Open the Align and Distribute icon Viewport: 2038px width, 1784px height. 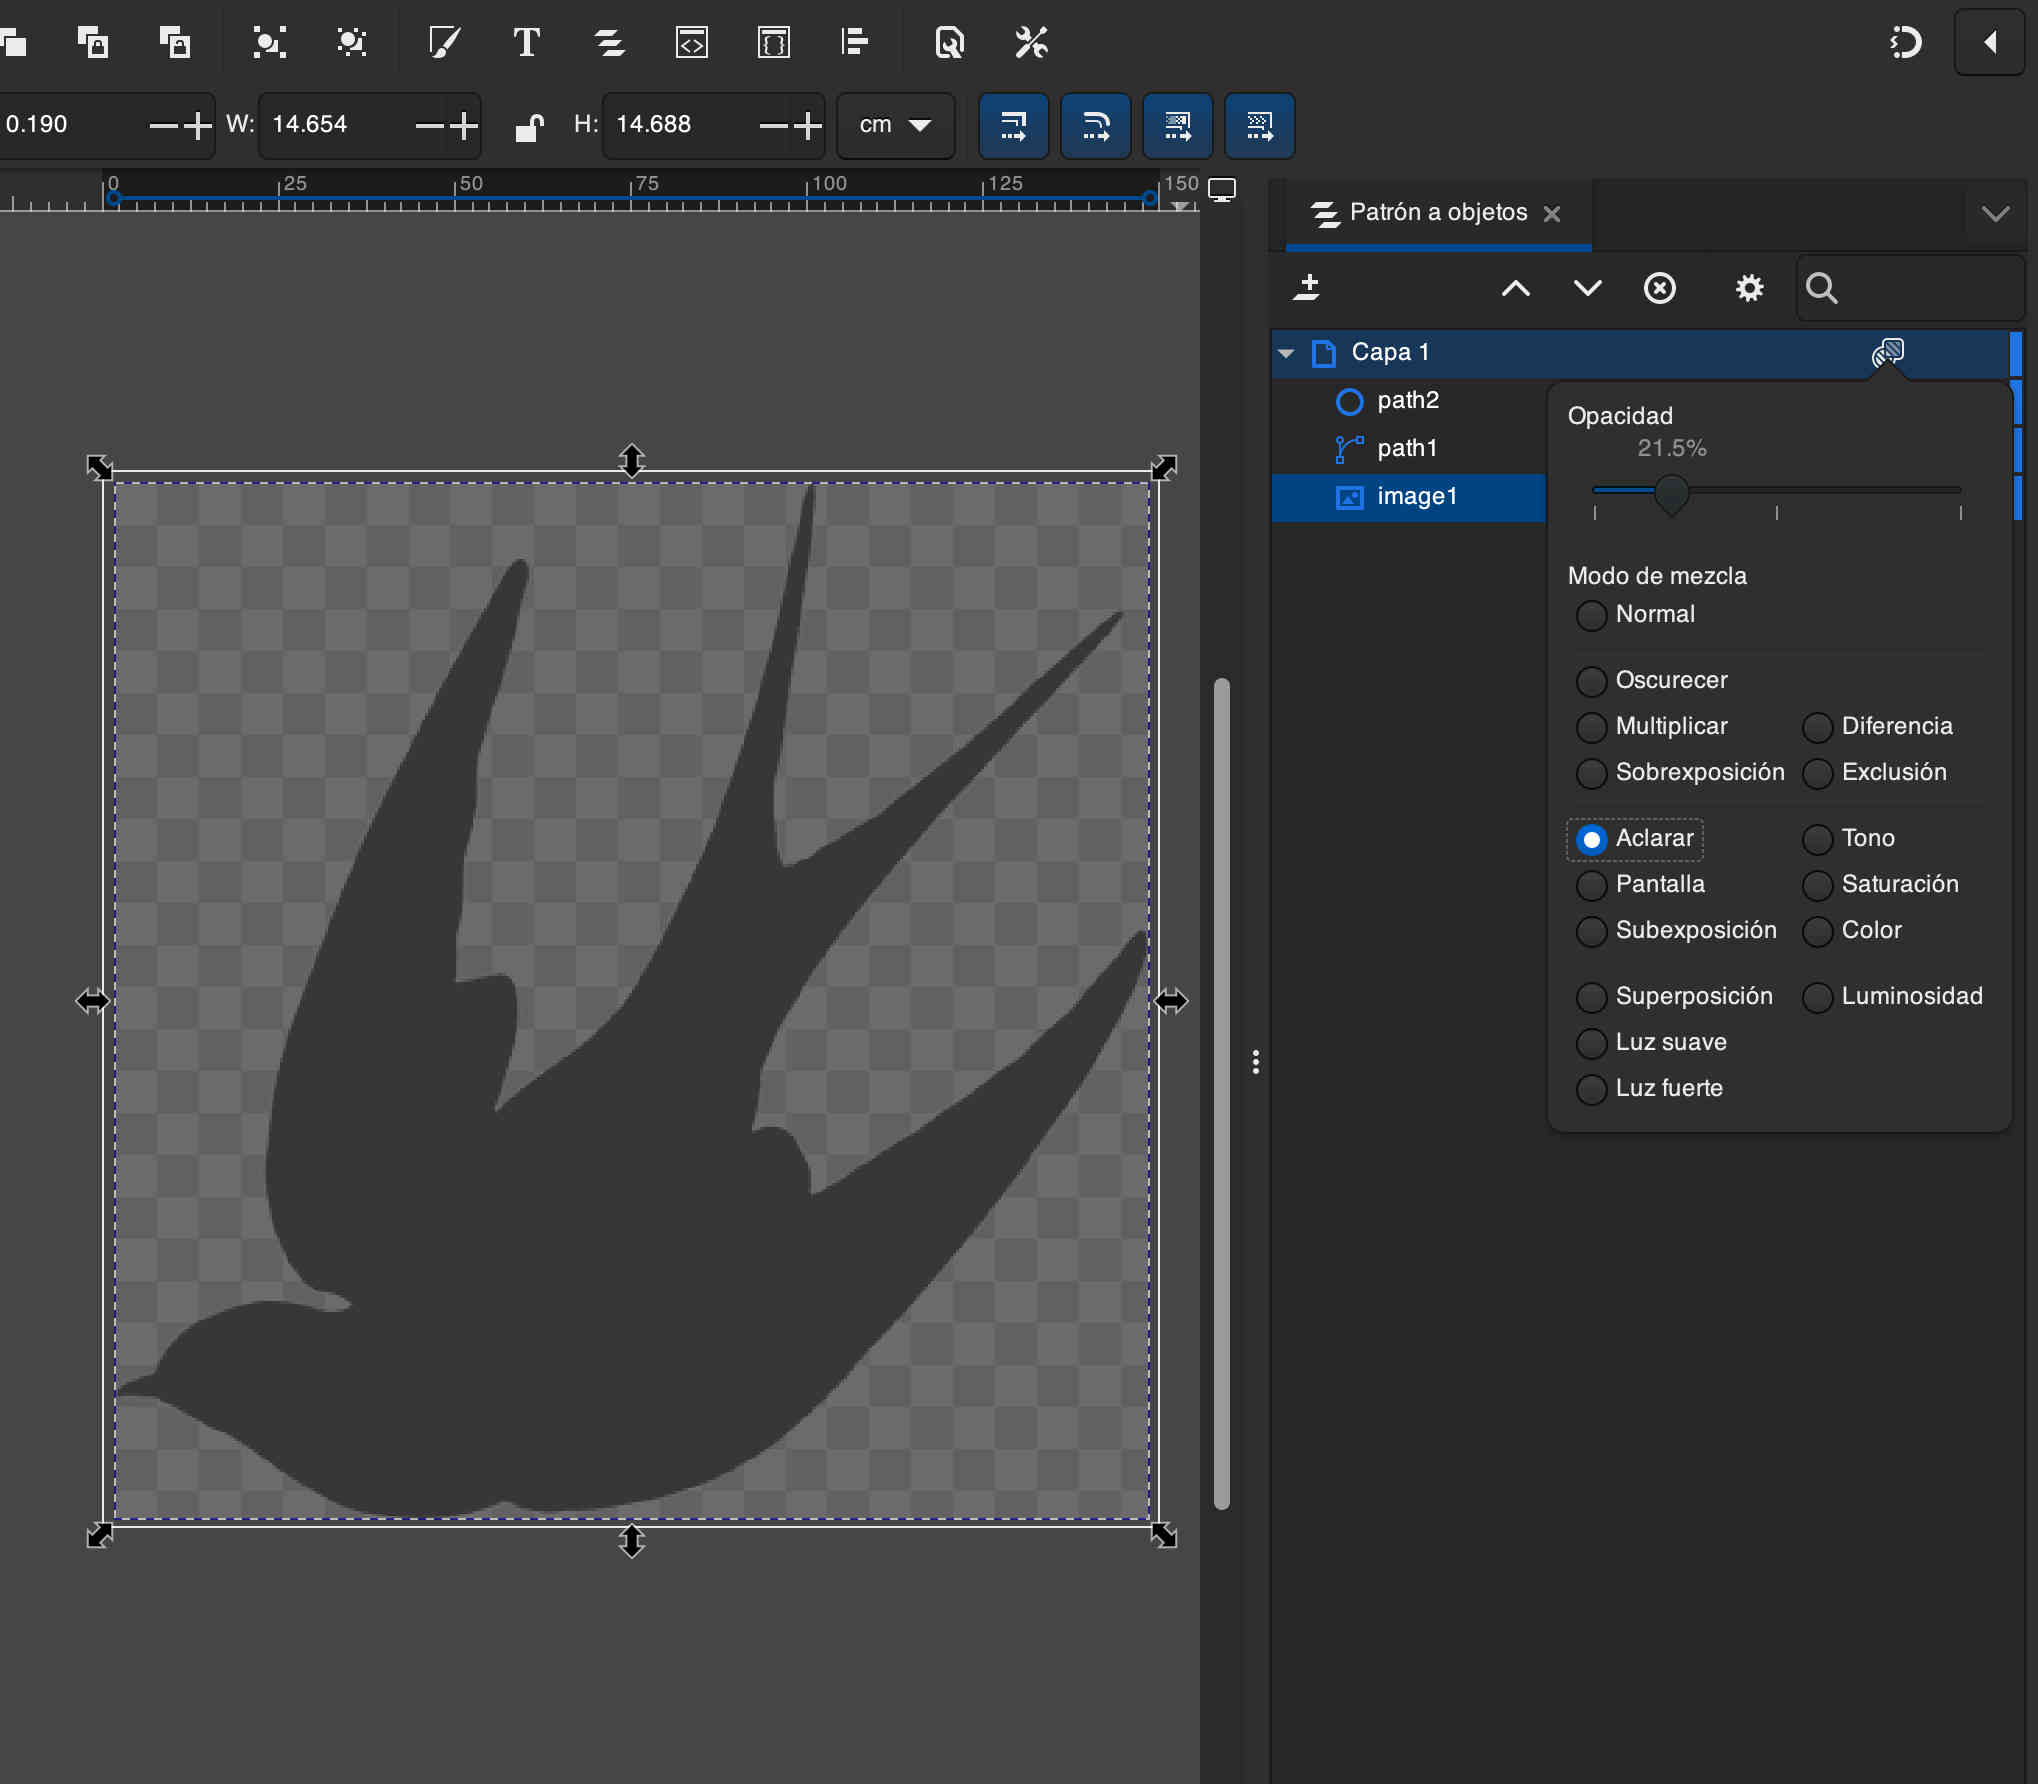tap(855, 42)
